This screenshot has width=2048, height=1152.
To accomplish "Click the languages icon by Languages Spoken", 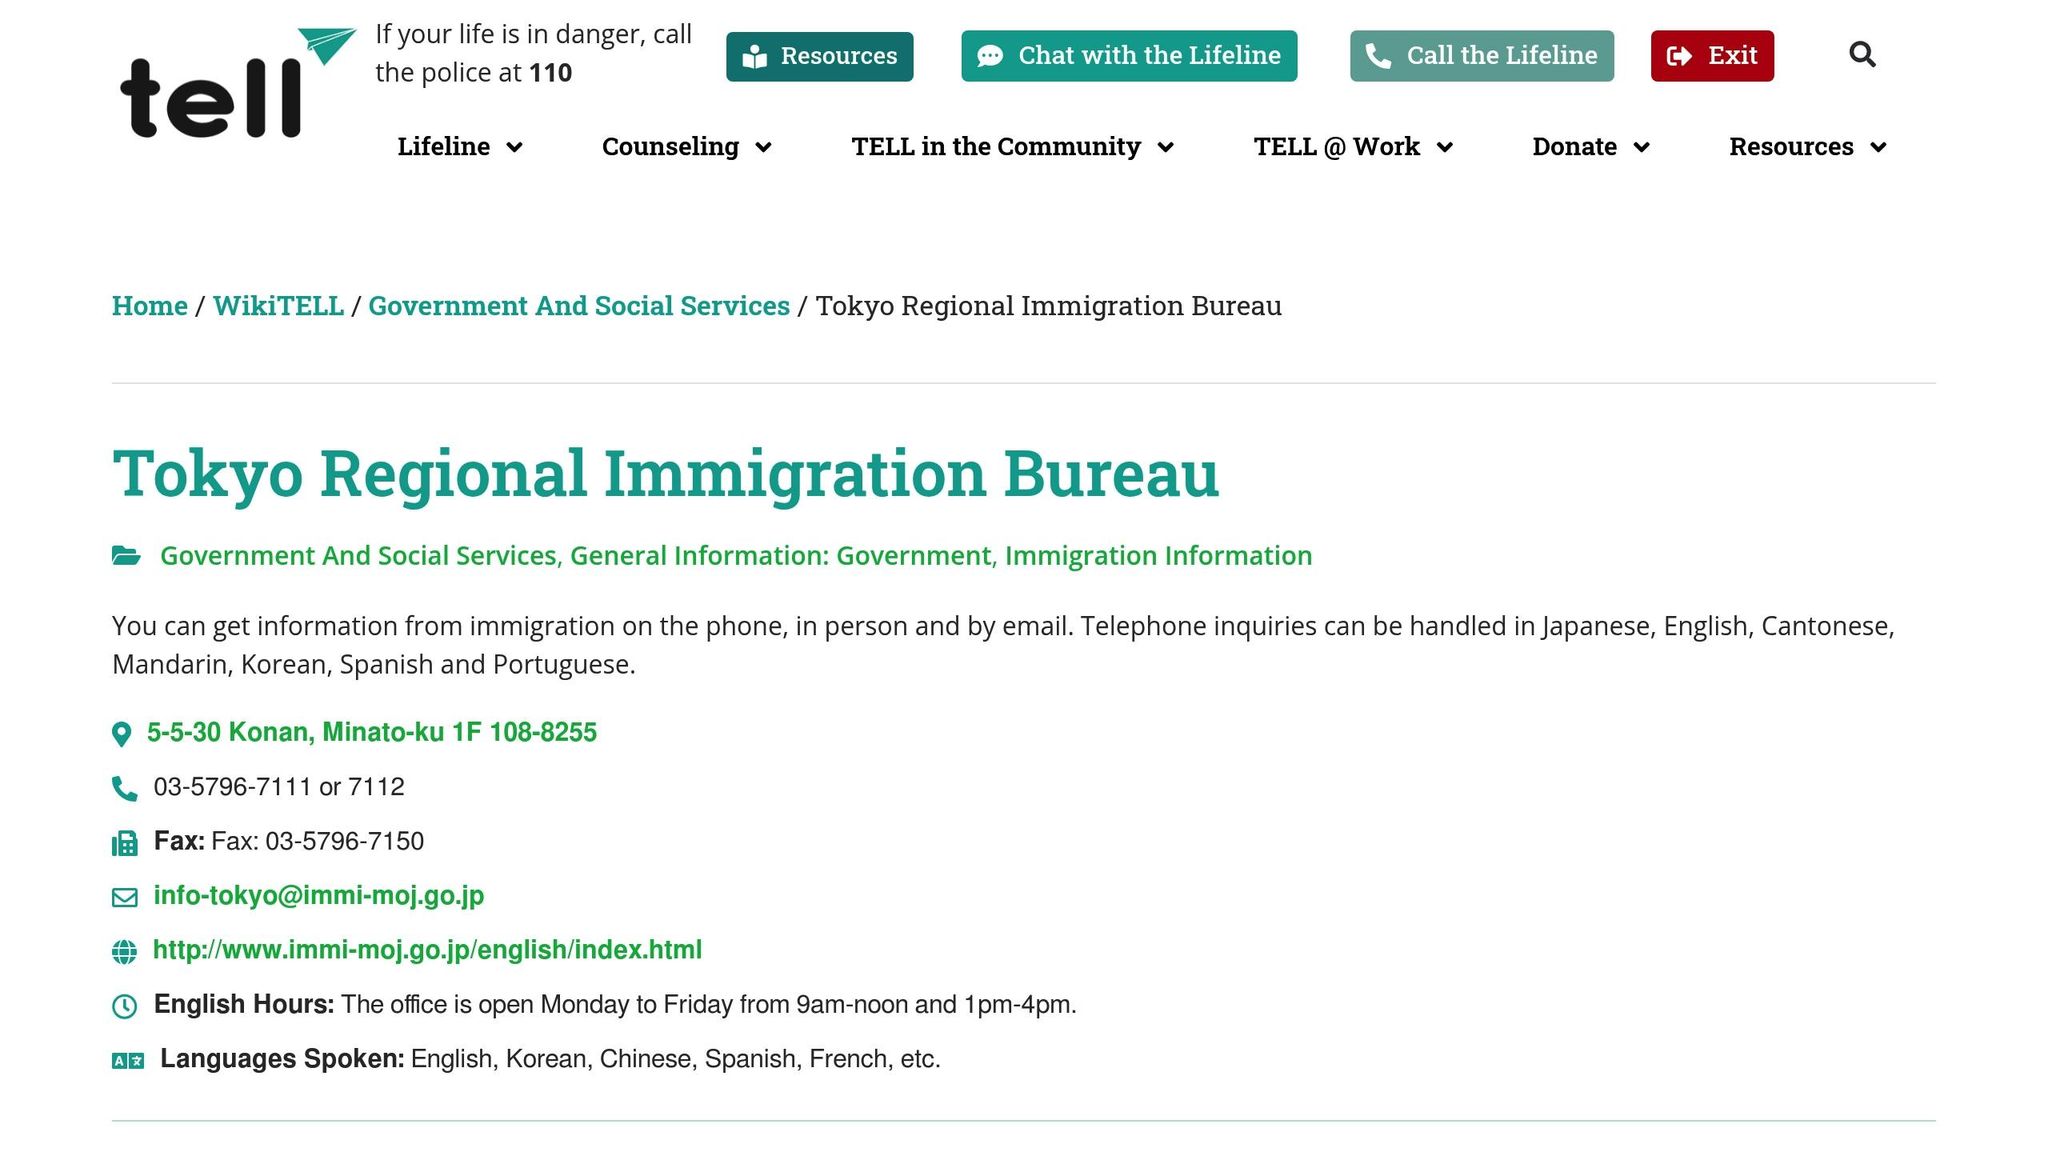I will click(x=128, y=1060).
